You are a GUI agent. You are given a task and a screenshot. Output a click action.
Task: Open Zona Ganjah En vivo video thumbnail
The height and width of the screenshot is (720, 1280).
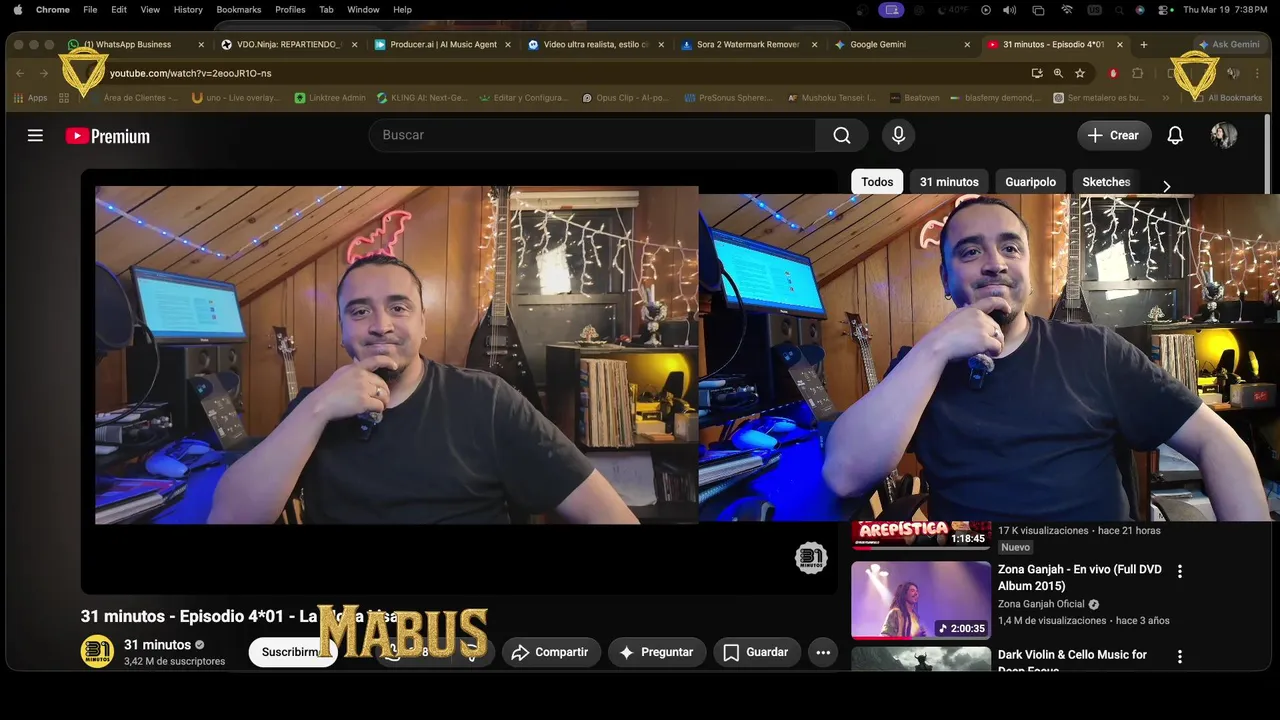coord(921,600)
